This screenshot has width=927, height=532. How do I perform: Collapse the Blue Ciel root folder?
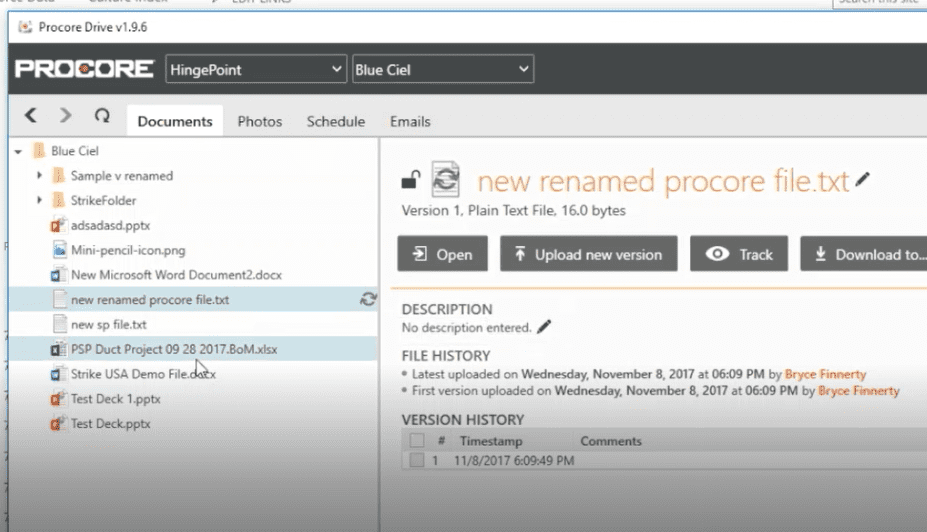pos(18,151)
